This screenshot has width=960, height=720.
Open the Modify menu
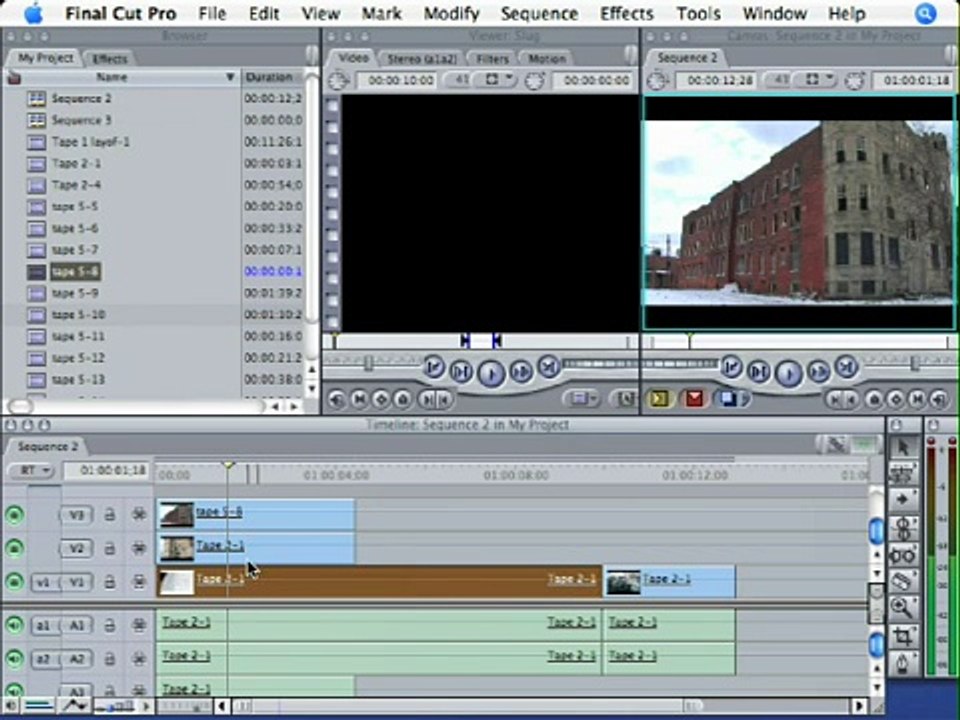(451, 13)
